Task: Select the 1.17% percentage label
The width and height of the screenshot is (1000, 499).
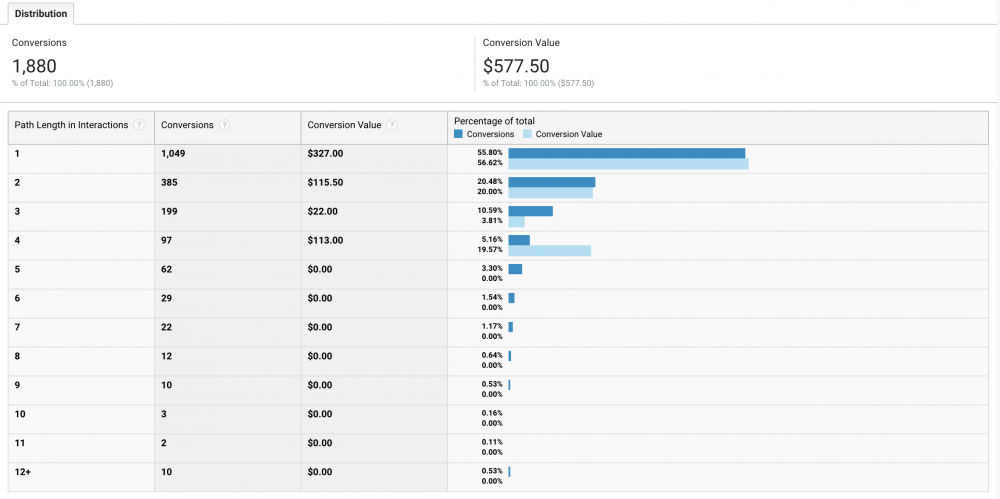Action: pyautogui.click(x=492, y=326)
